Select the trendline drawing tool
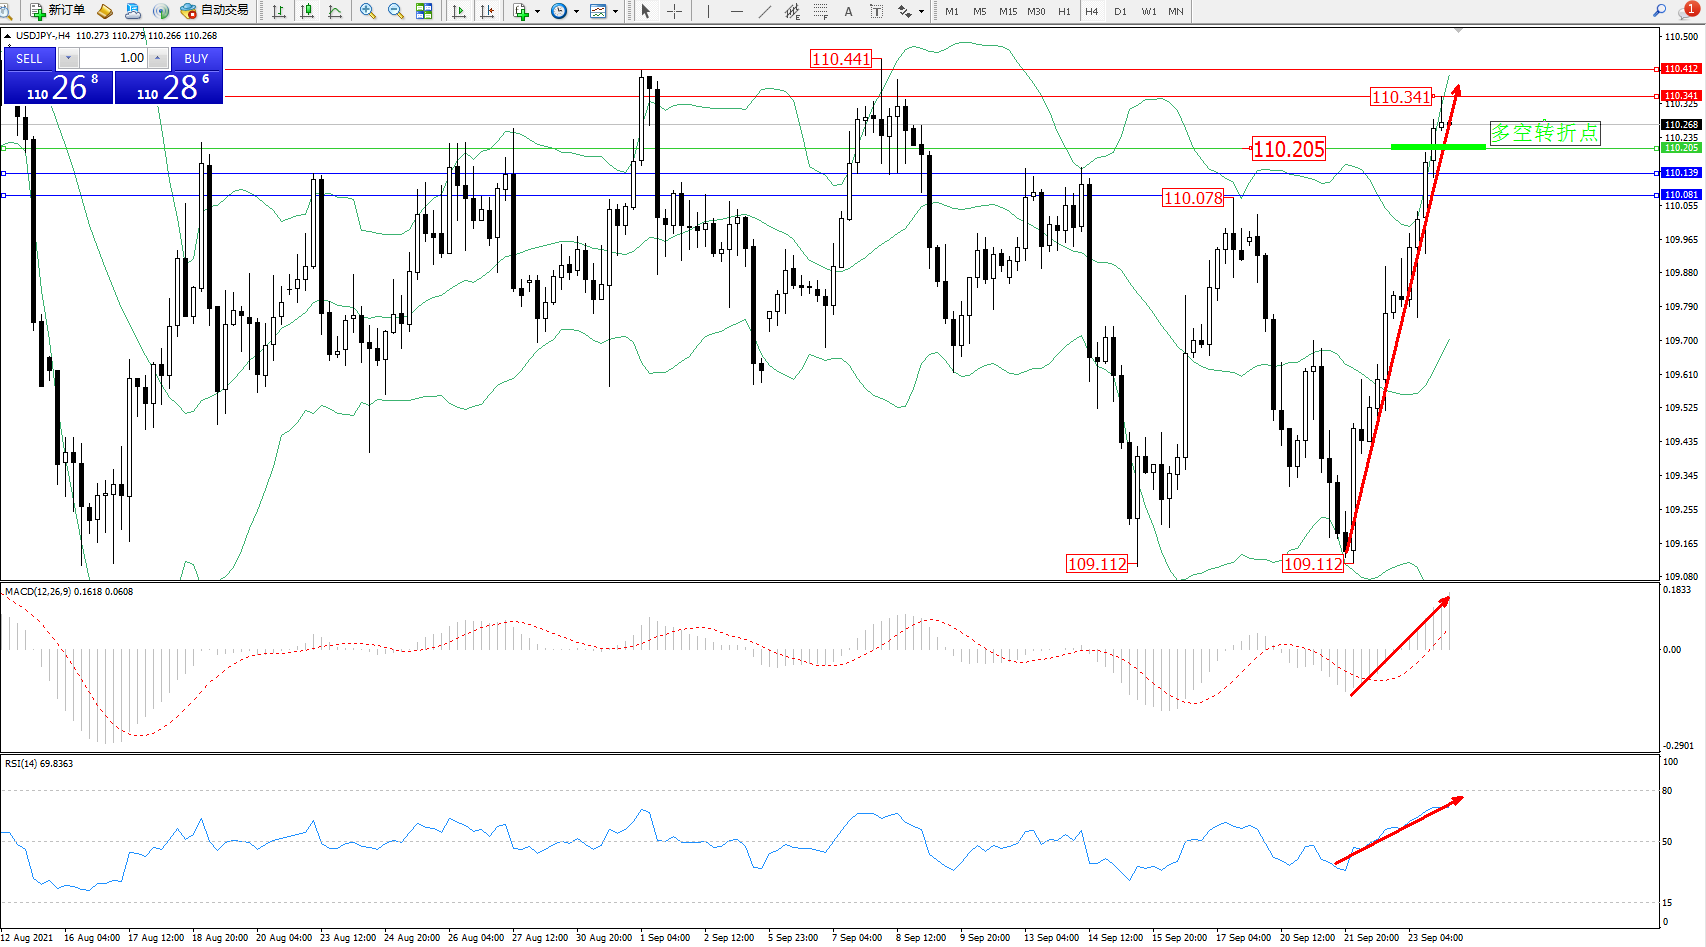Screen dimensions: 1706x947 [765, 11]
